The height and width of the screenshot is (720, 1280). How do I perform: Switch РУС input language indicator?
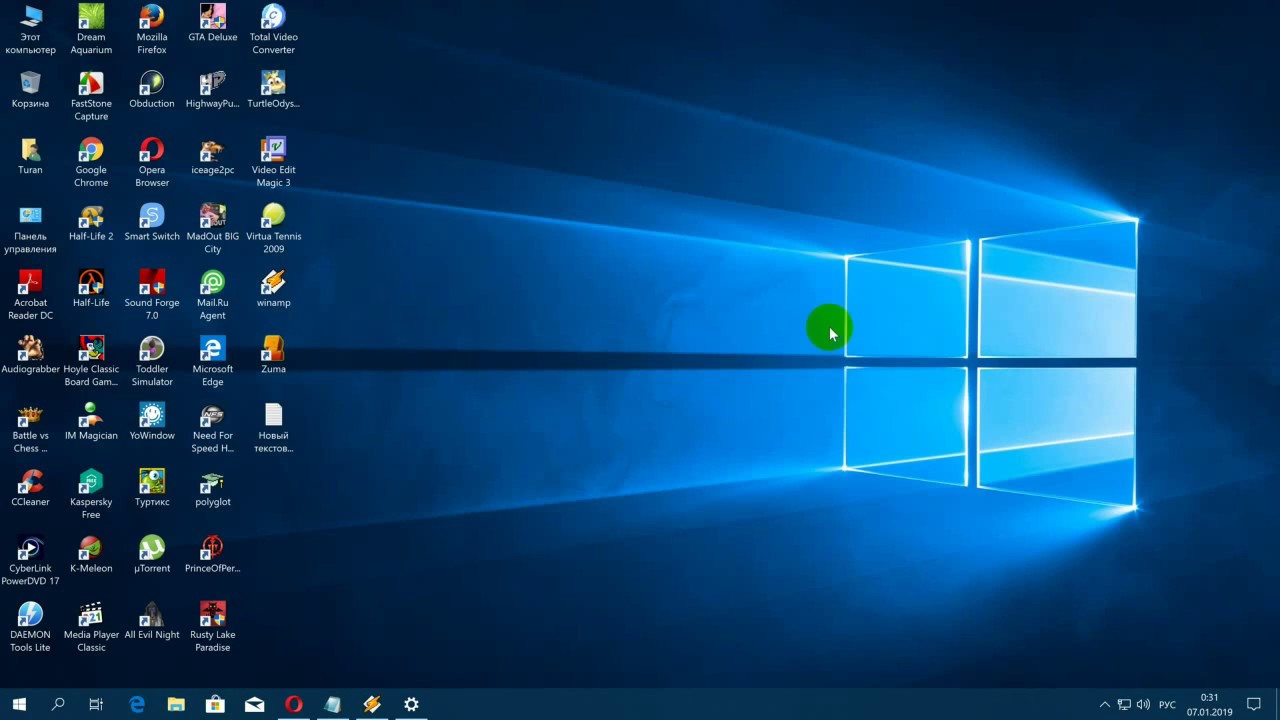[1167, 704]
